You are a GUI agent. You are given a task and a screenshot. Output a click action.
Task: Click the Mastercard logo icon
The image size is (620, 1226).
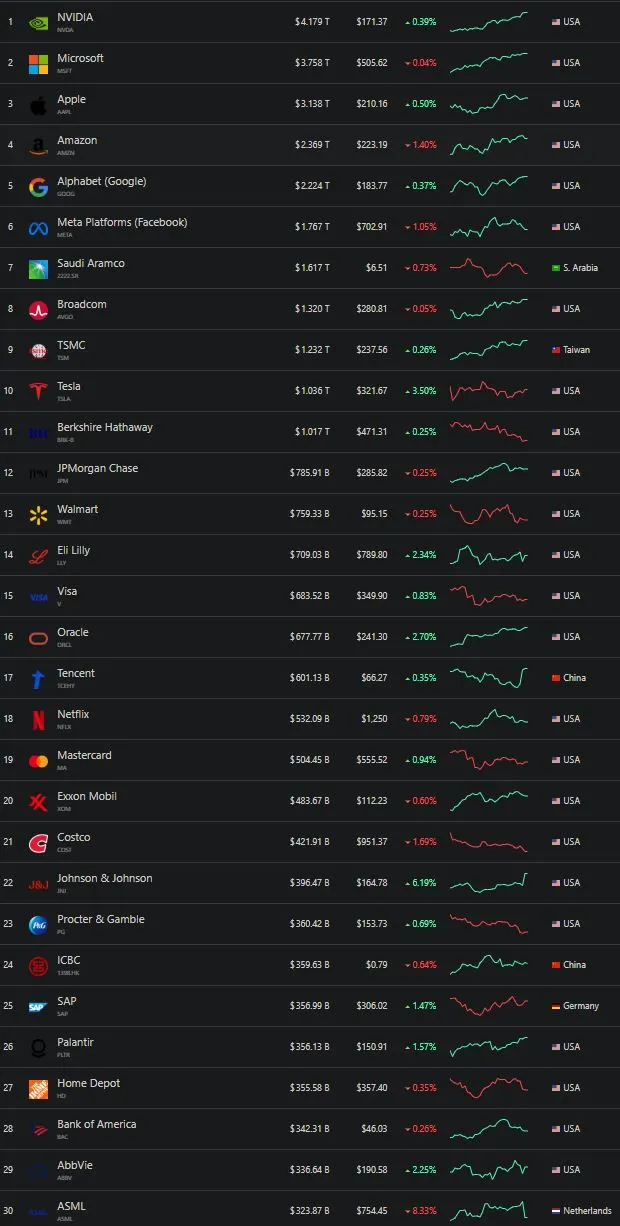pyautogui.click(x=38, y=760)
